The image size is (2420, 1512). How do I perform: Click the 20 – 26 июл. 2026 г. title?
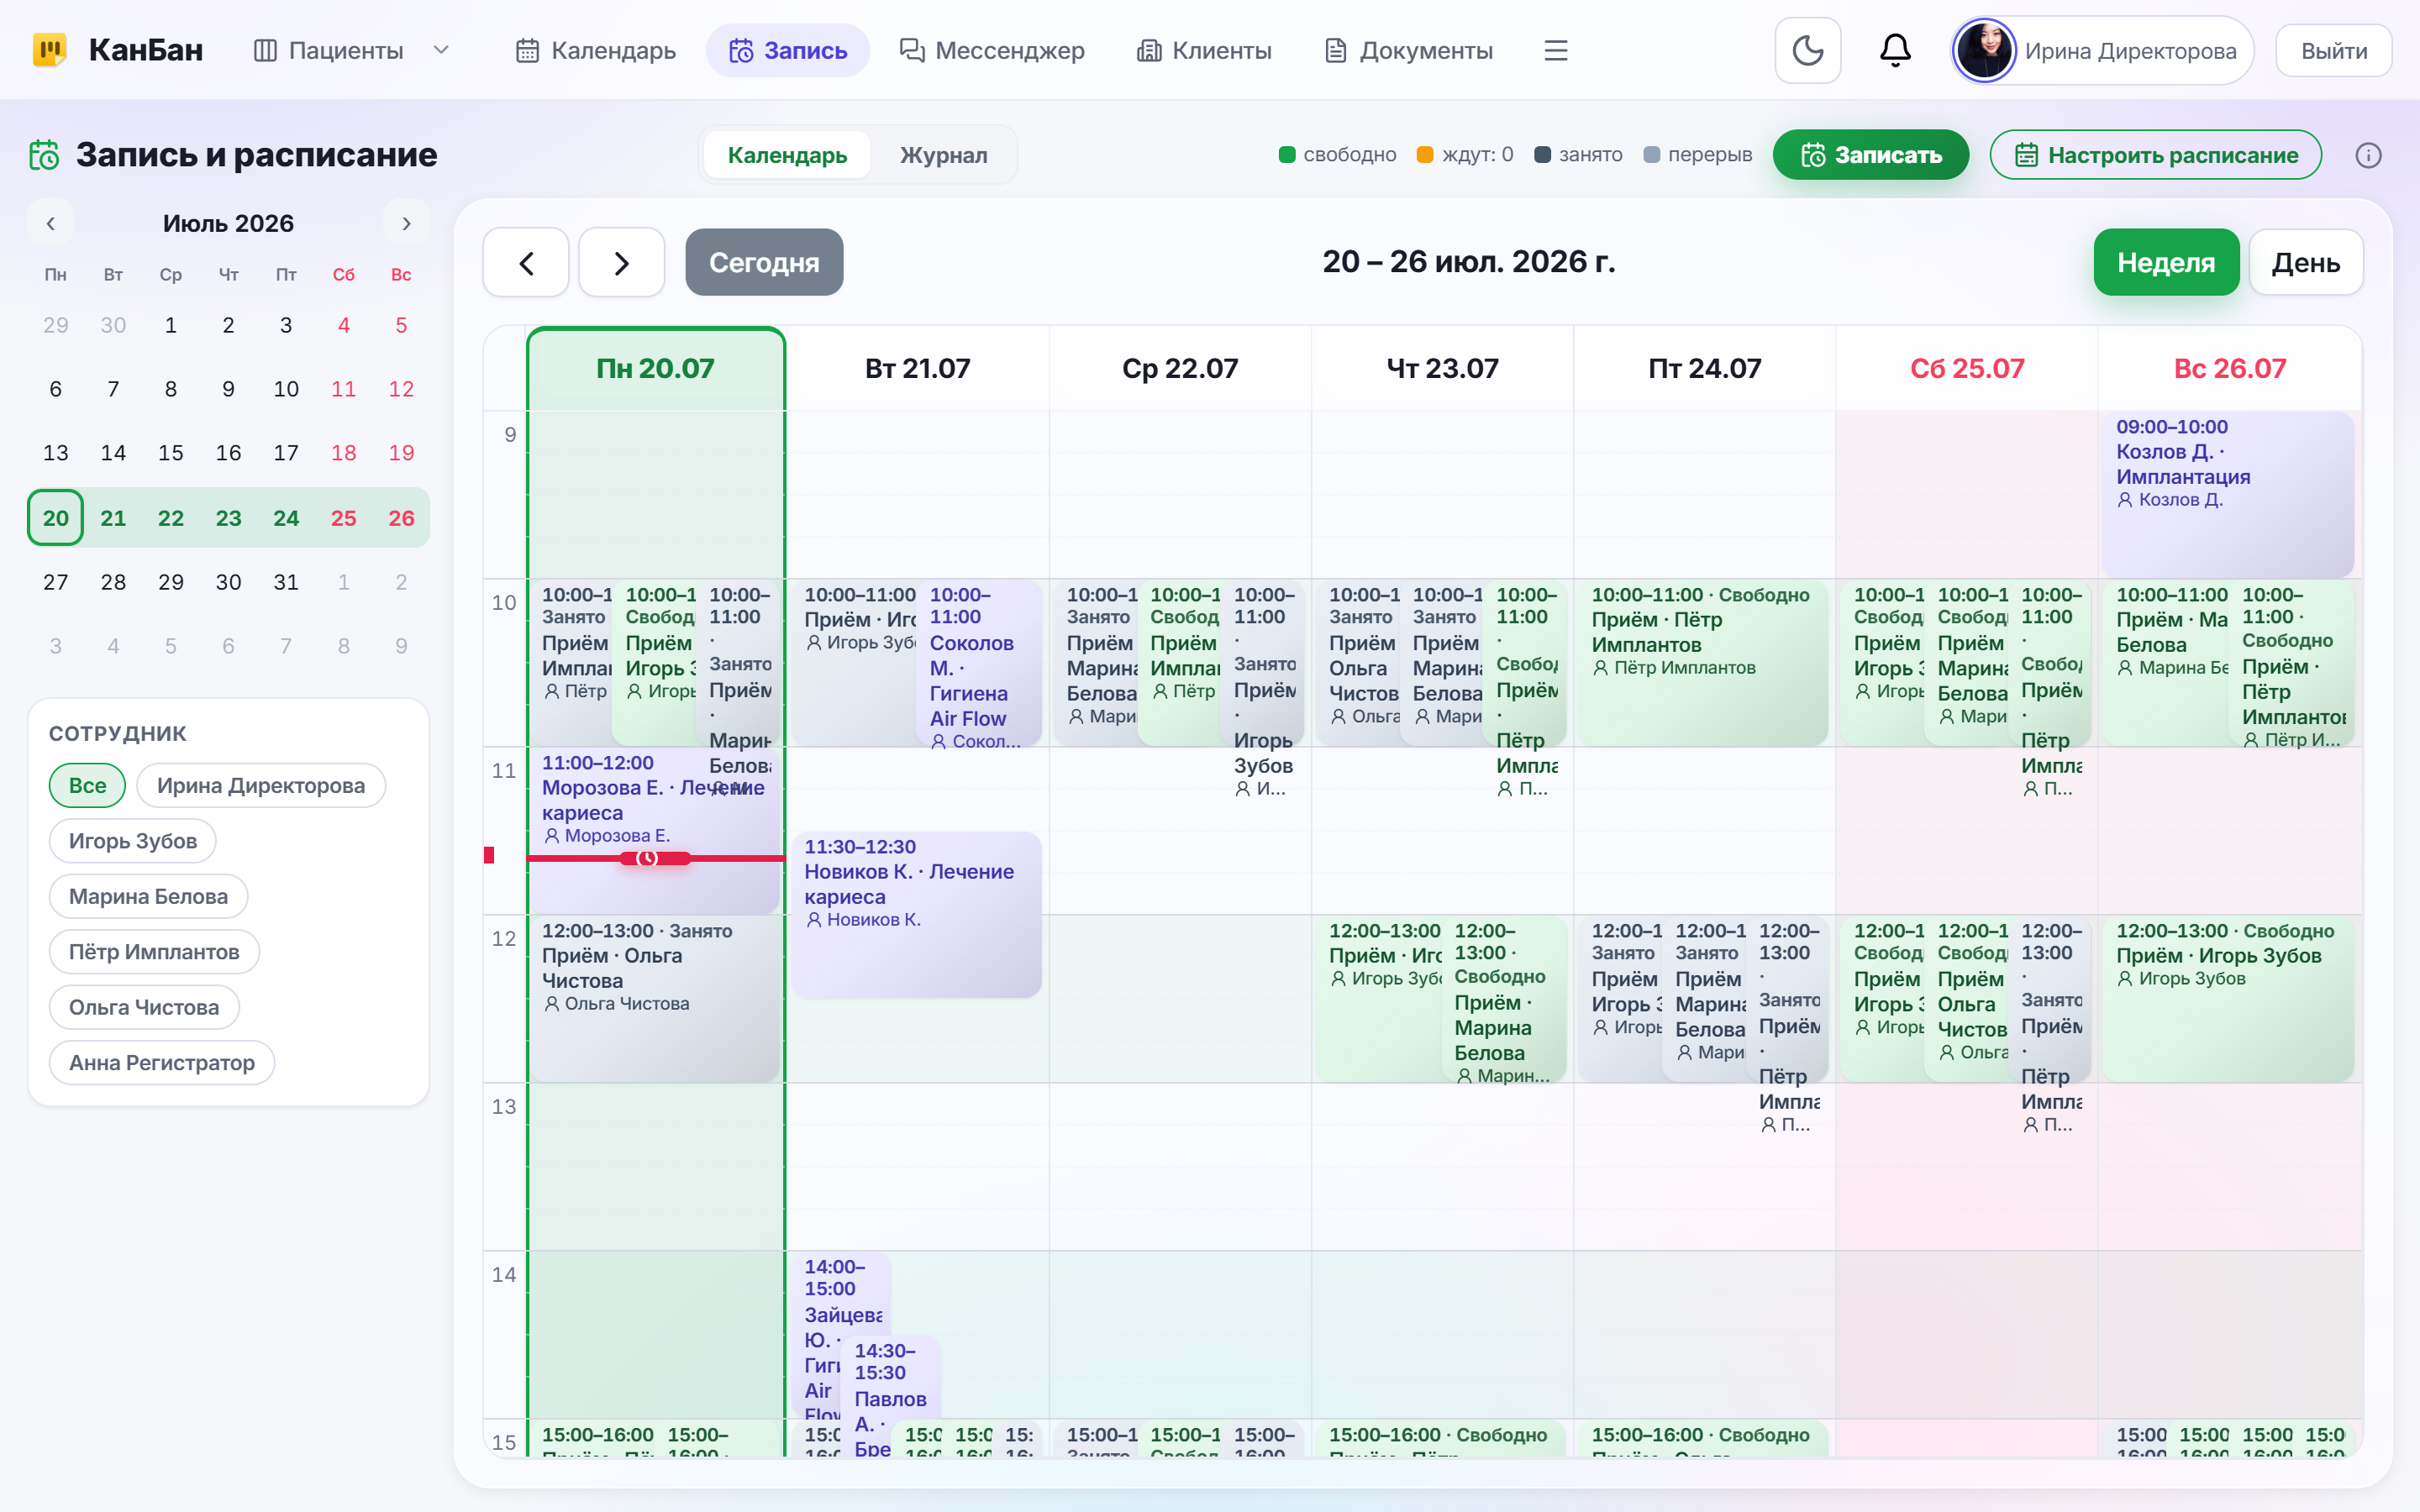[1468, 262]
